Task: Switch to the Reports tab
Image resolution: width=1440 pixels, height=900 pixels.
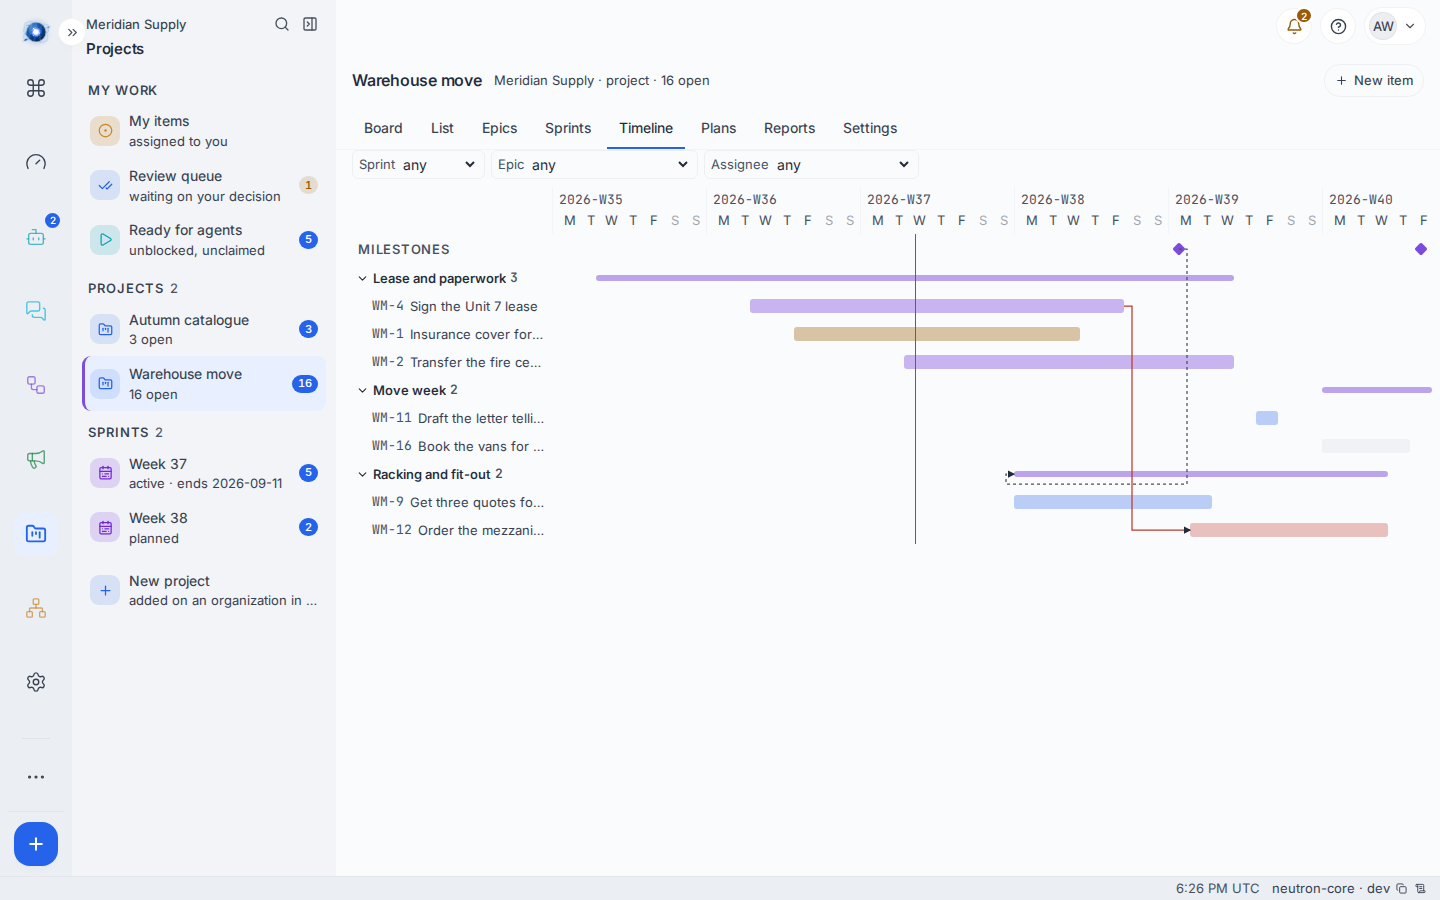Action: tap(789, 128)
